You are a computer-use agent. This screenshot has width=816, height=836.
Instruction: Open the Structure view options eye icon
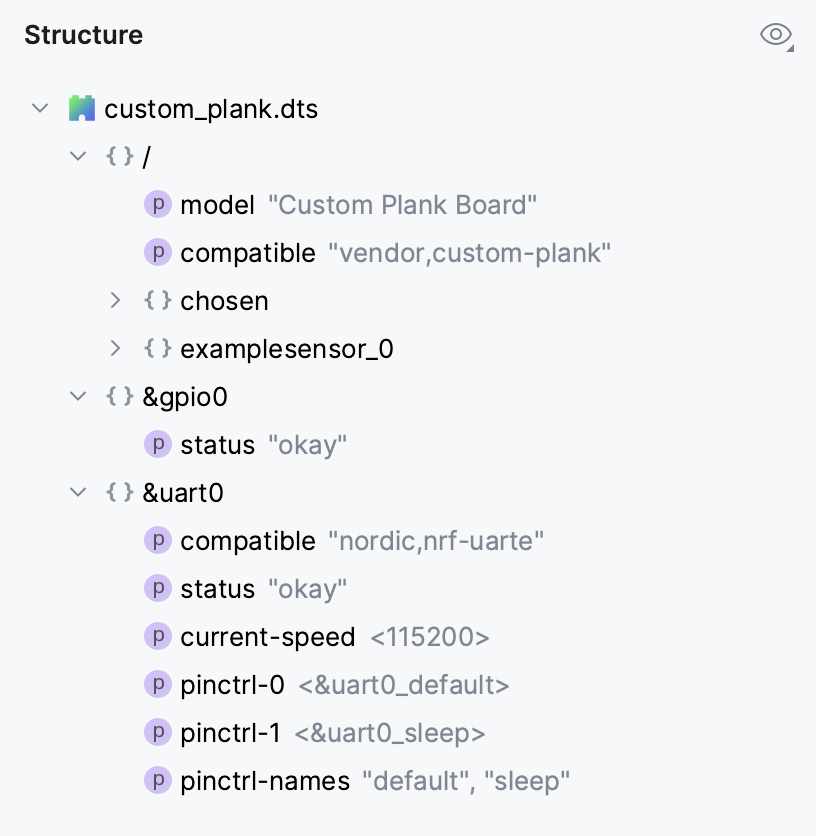click(x=775, y=34)
